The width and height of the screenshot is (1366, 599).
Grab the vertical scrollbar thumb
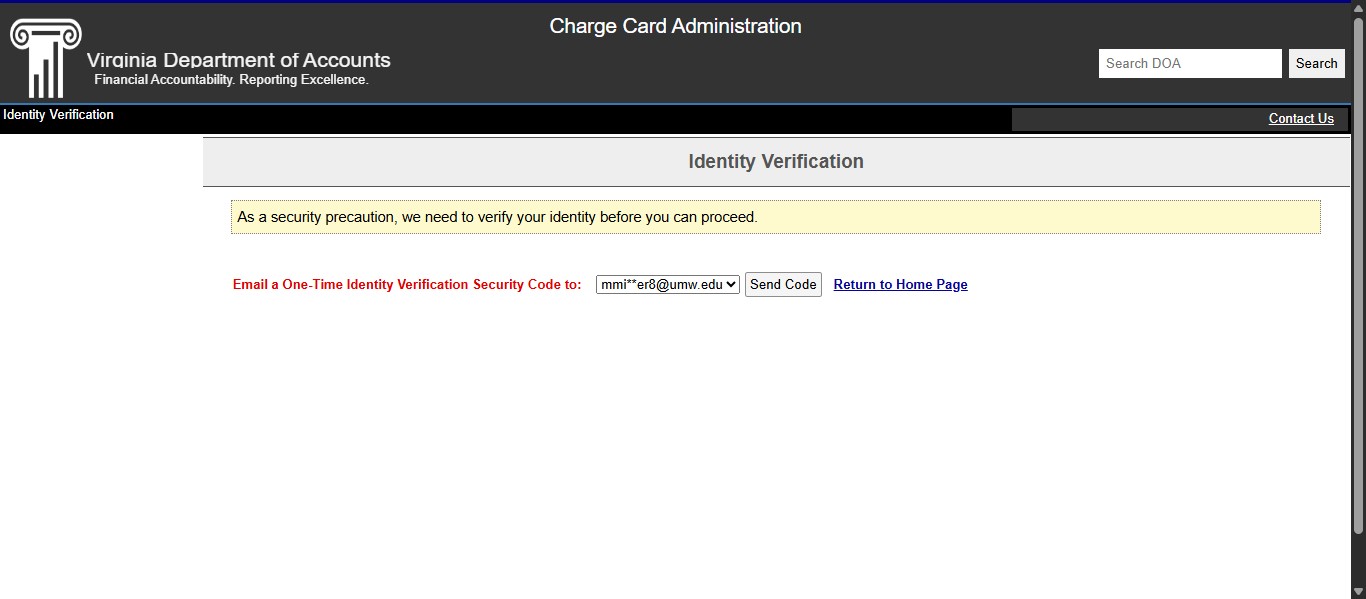tap(1358, 270)
